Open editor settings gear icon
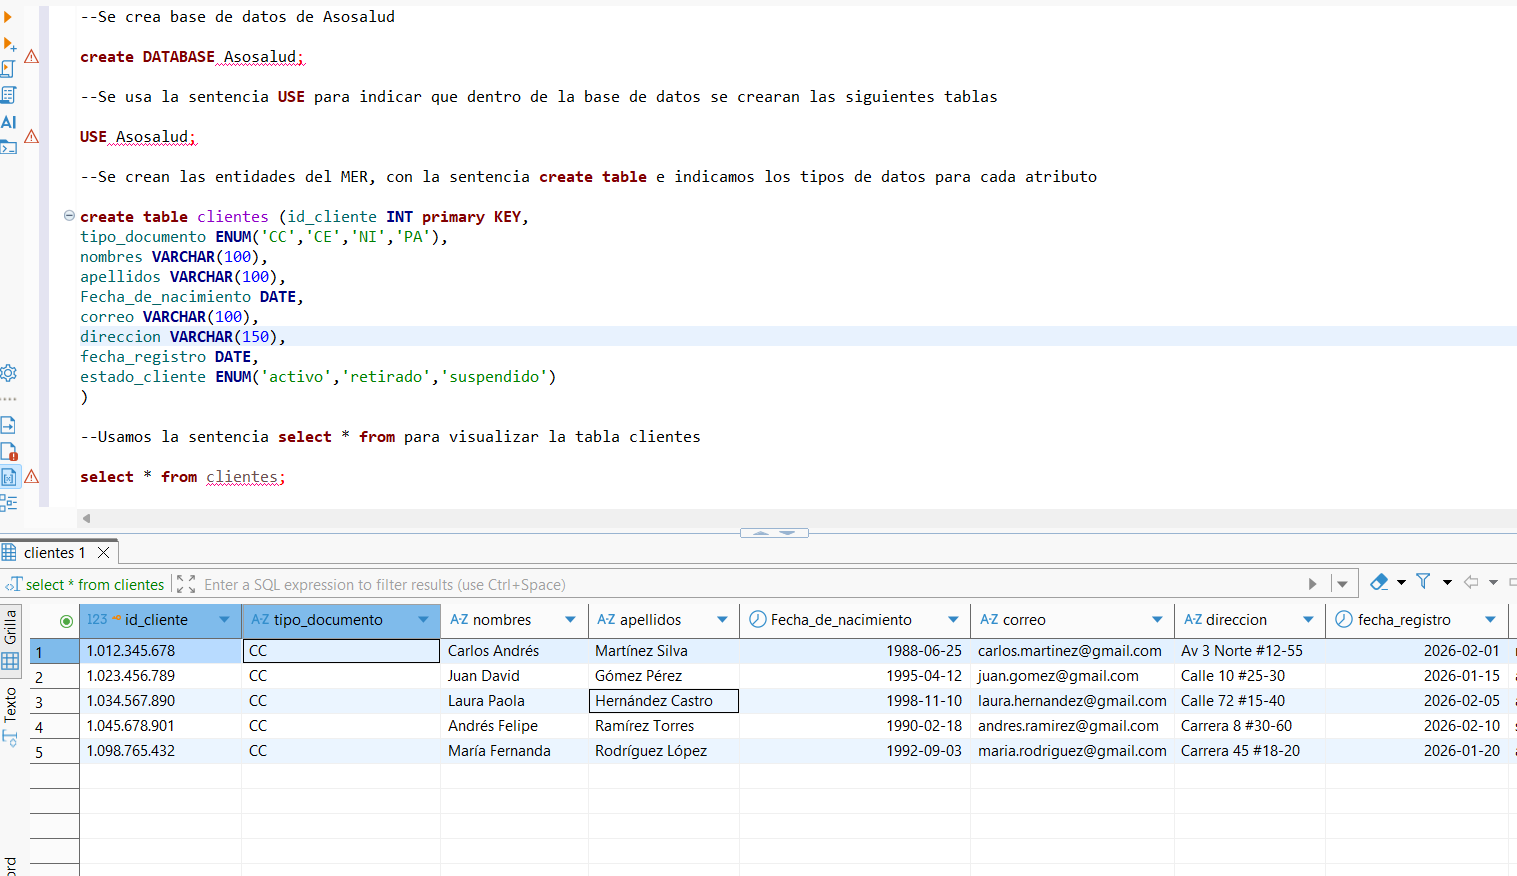The image size is (1517, 876). click(x=9, y=373)
